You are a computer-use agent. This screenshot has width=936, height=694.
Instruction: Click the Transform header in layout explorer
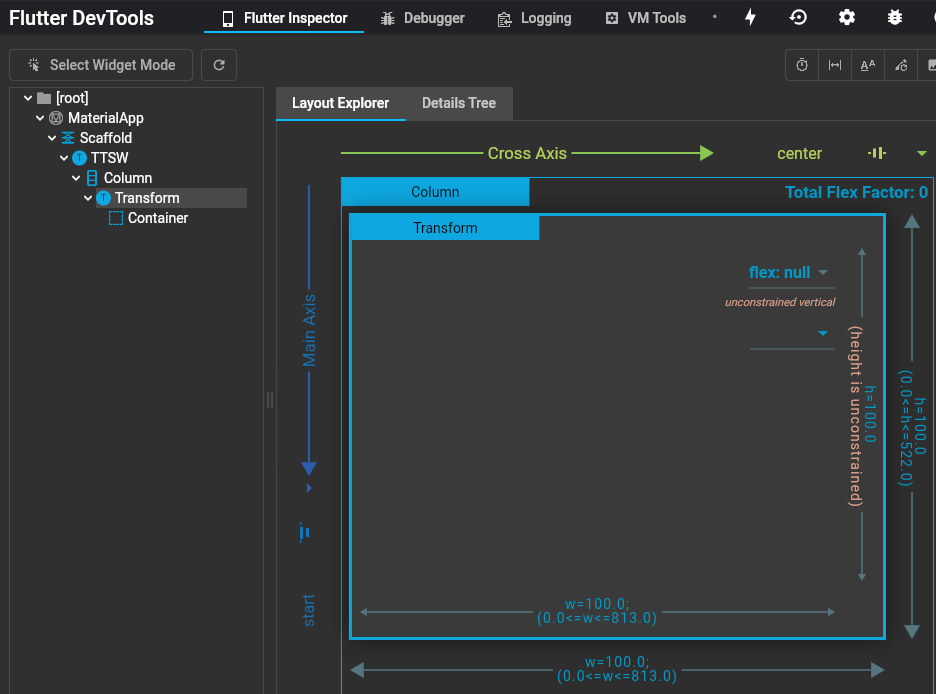[445, 228]
